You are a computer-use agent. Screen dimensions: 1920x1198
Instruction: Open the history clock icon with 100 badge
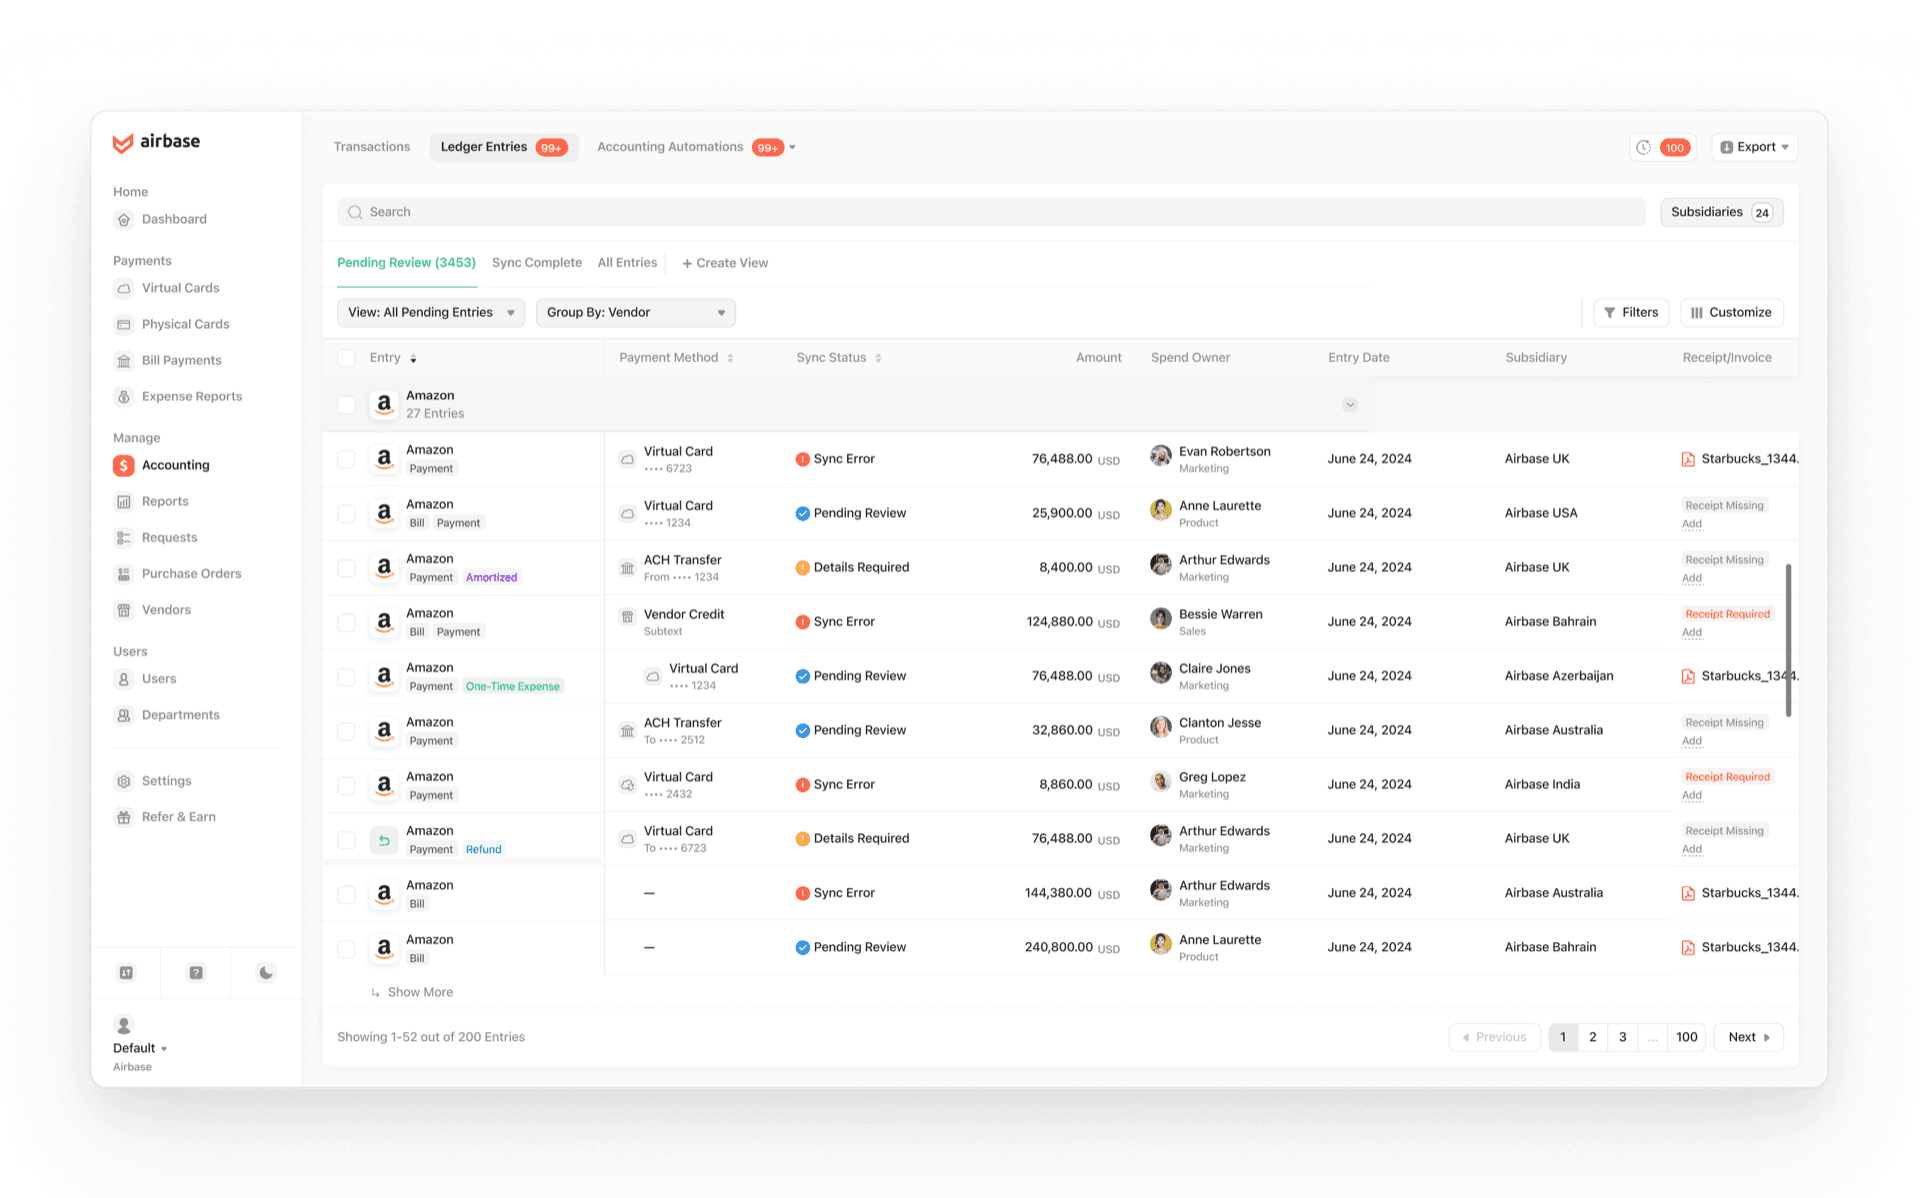point(1662,147)
